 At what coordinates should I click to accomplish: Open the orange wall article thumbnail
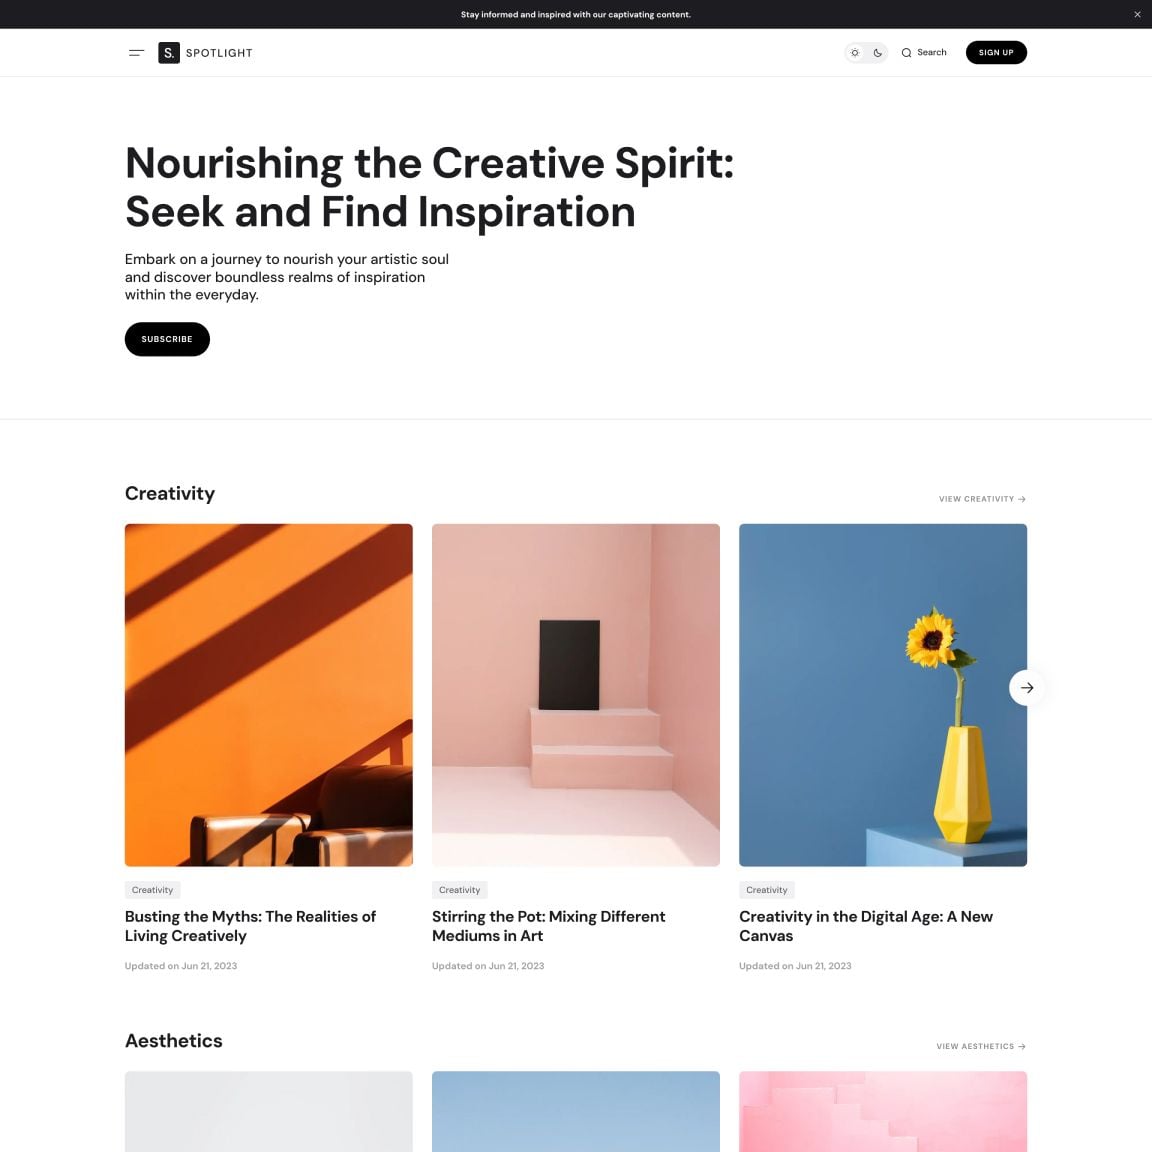[269, 695]
